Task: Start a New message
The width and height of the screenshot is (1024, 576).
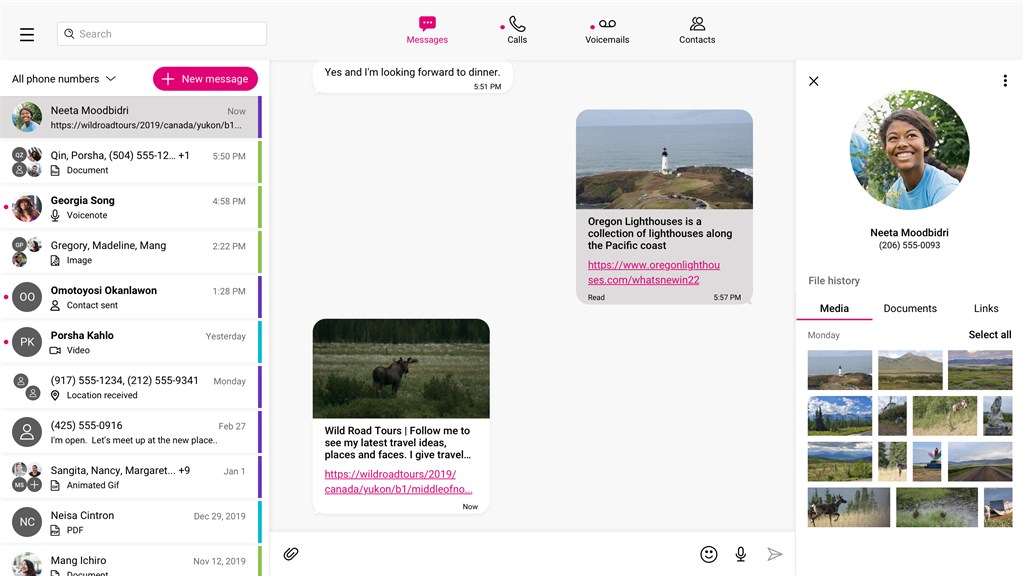Action: tap(205, 79)
